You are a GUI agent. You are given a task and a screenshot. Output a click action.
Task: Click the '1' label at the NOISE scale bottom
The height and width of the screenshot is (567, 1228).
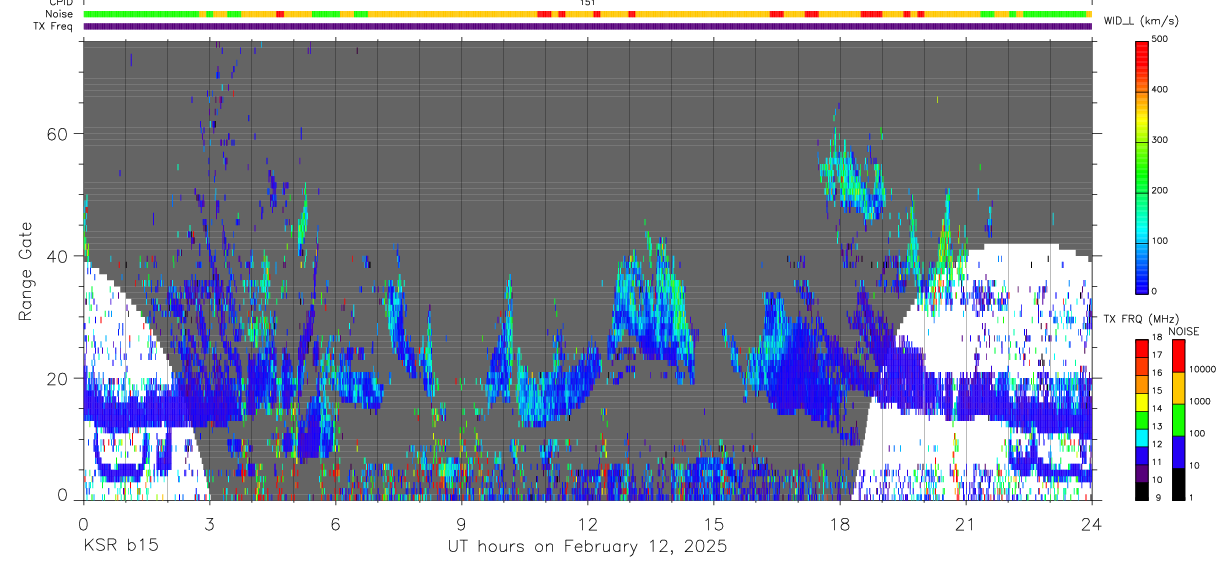click(1193, 497)
